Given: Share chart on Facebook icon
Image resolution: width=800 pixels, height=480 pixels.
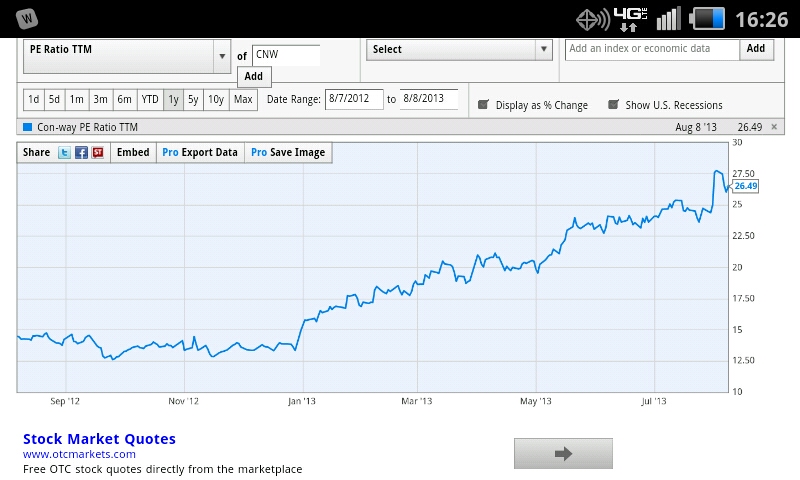Looking at the screenshot, I should point(81,153).
